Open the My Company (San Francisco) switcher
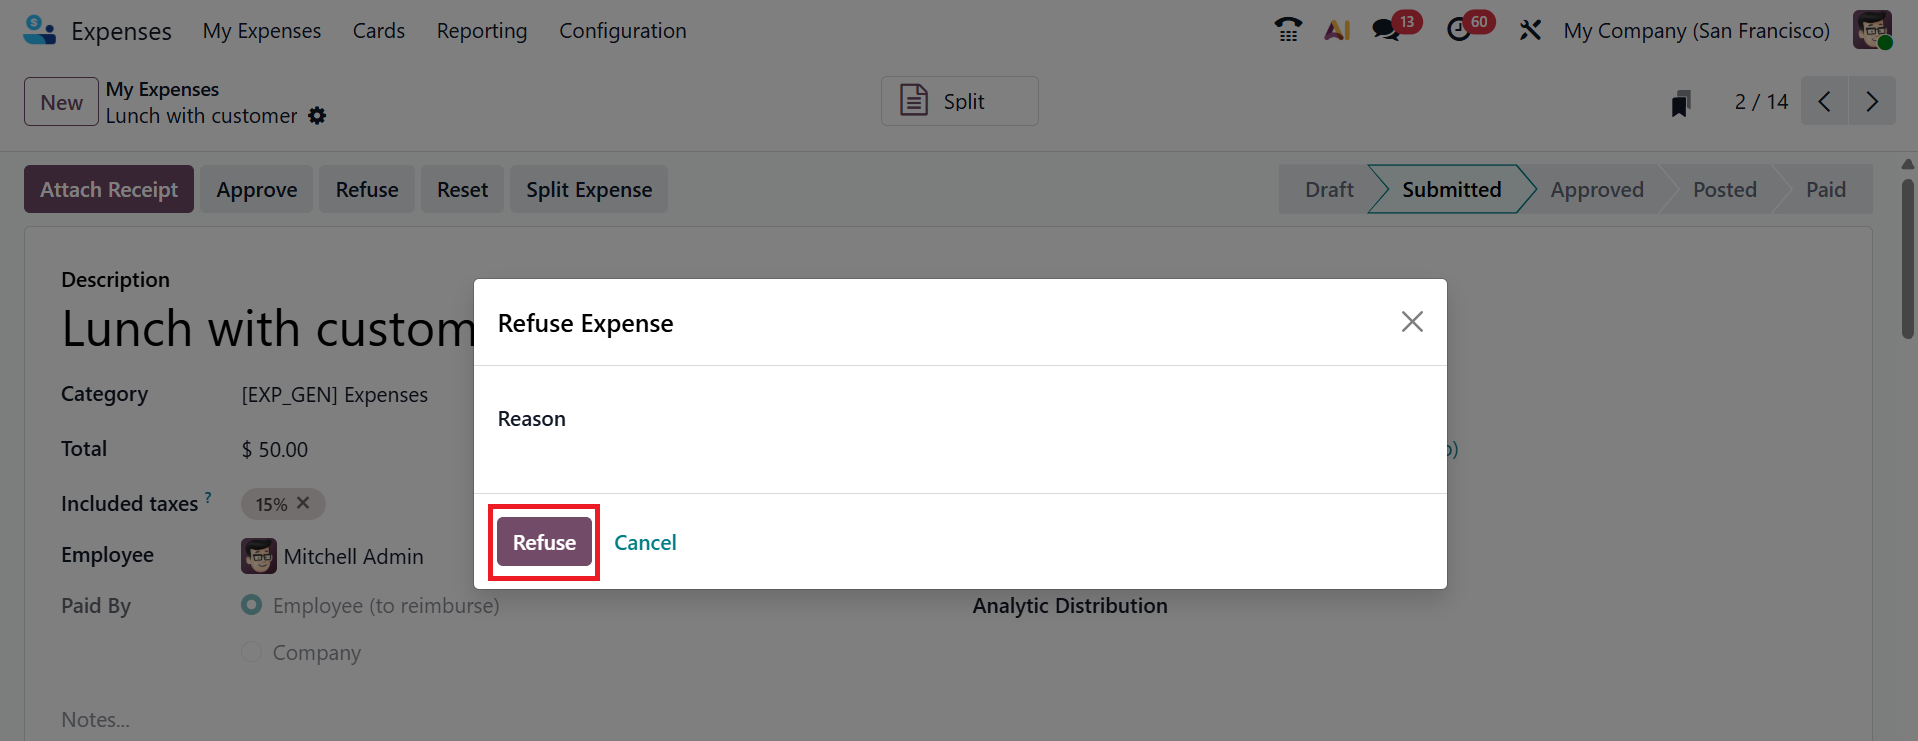This screenshot has width=1918, height=741. click(1696, 31)
